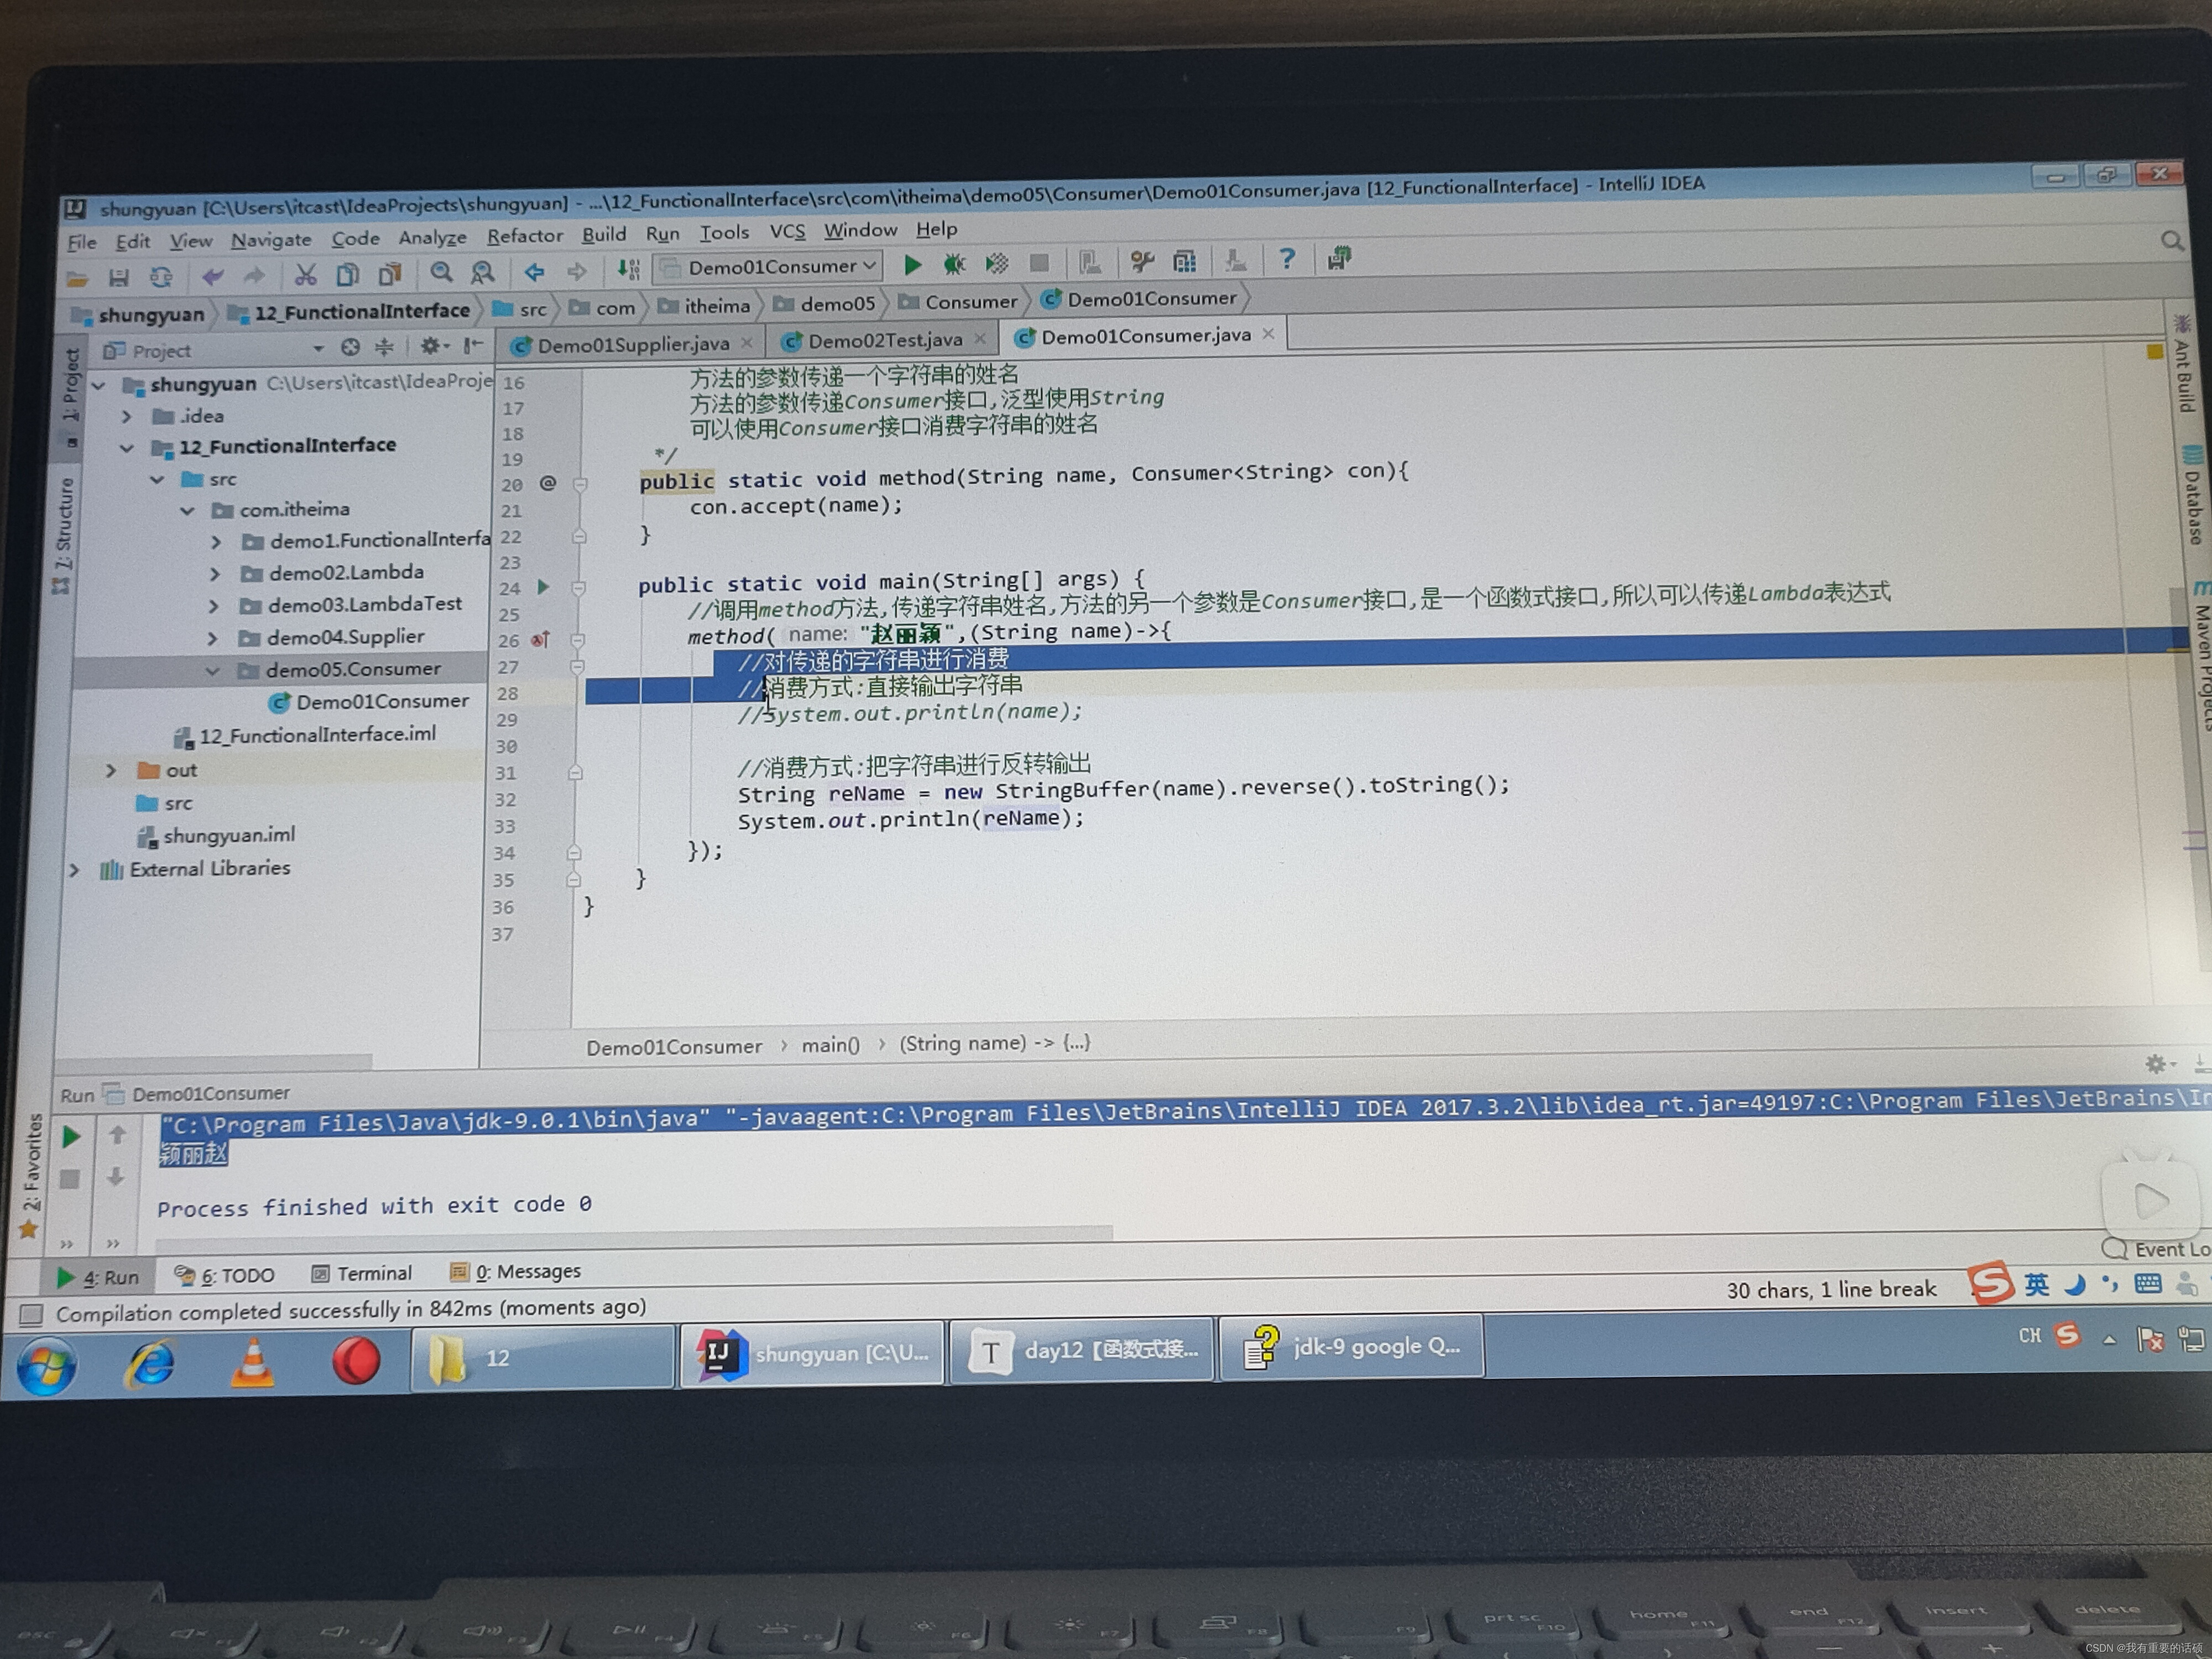2212x1659 pixels.
Task: Click the Save All floppy disk icon
Action: pos(118,277)
